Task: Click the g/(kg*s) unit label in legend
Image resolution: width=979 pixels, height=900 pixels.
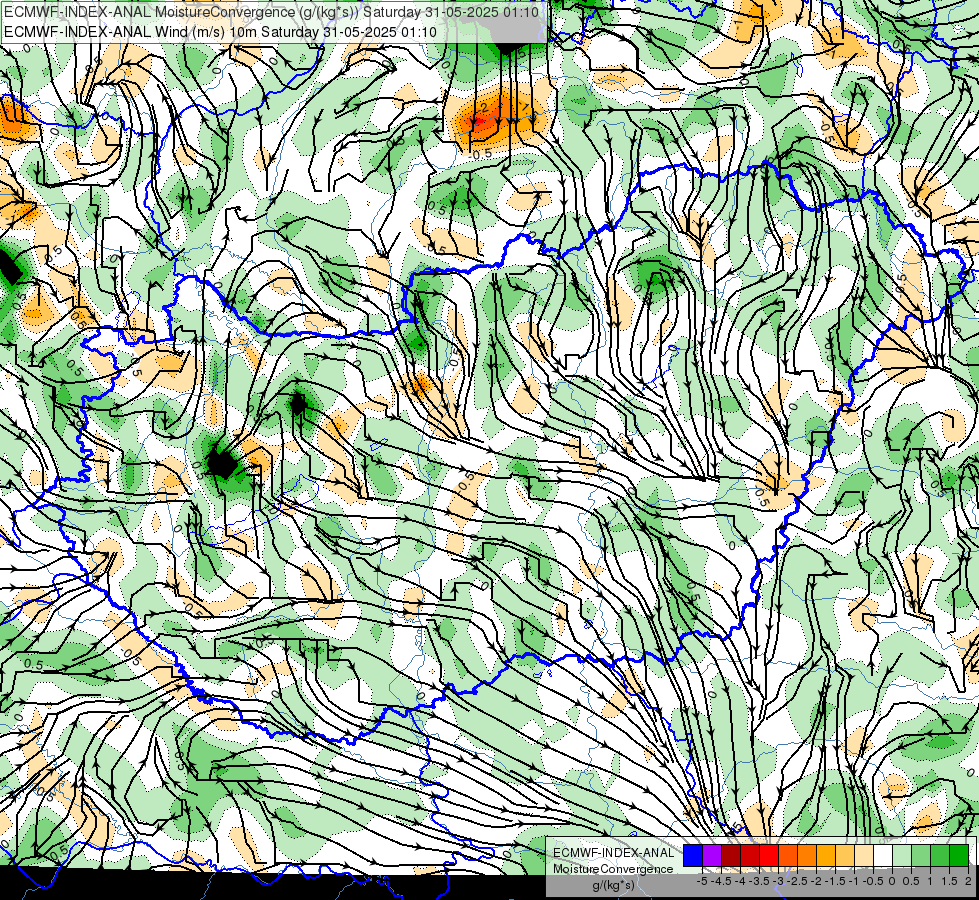Action: click(x=614, y=886)
